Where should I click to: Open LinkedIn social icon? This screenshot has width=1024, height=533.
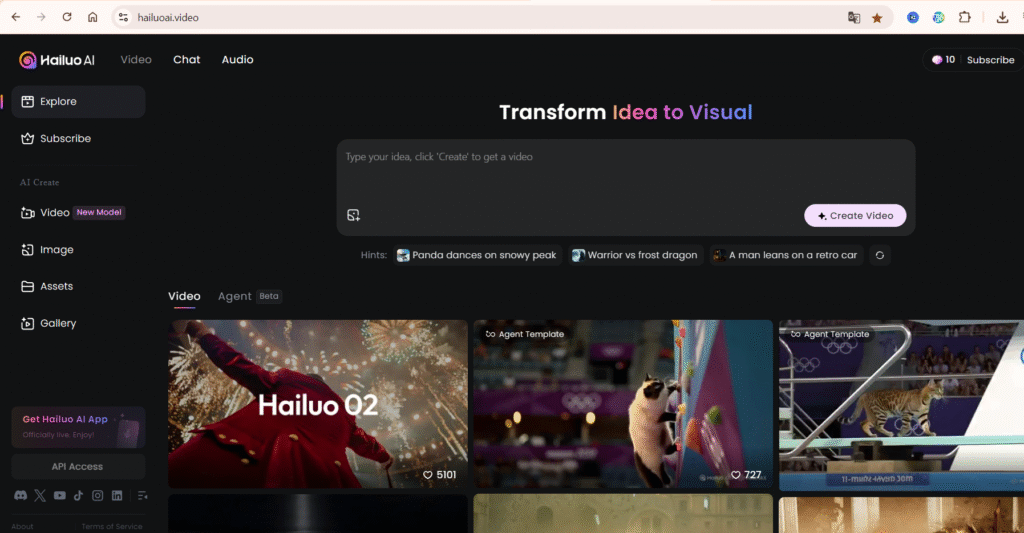117,496
